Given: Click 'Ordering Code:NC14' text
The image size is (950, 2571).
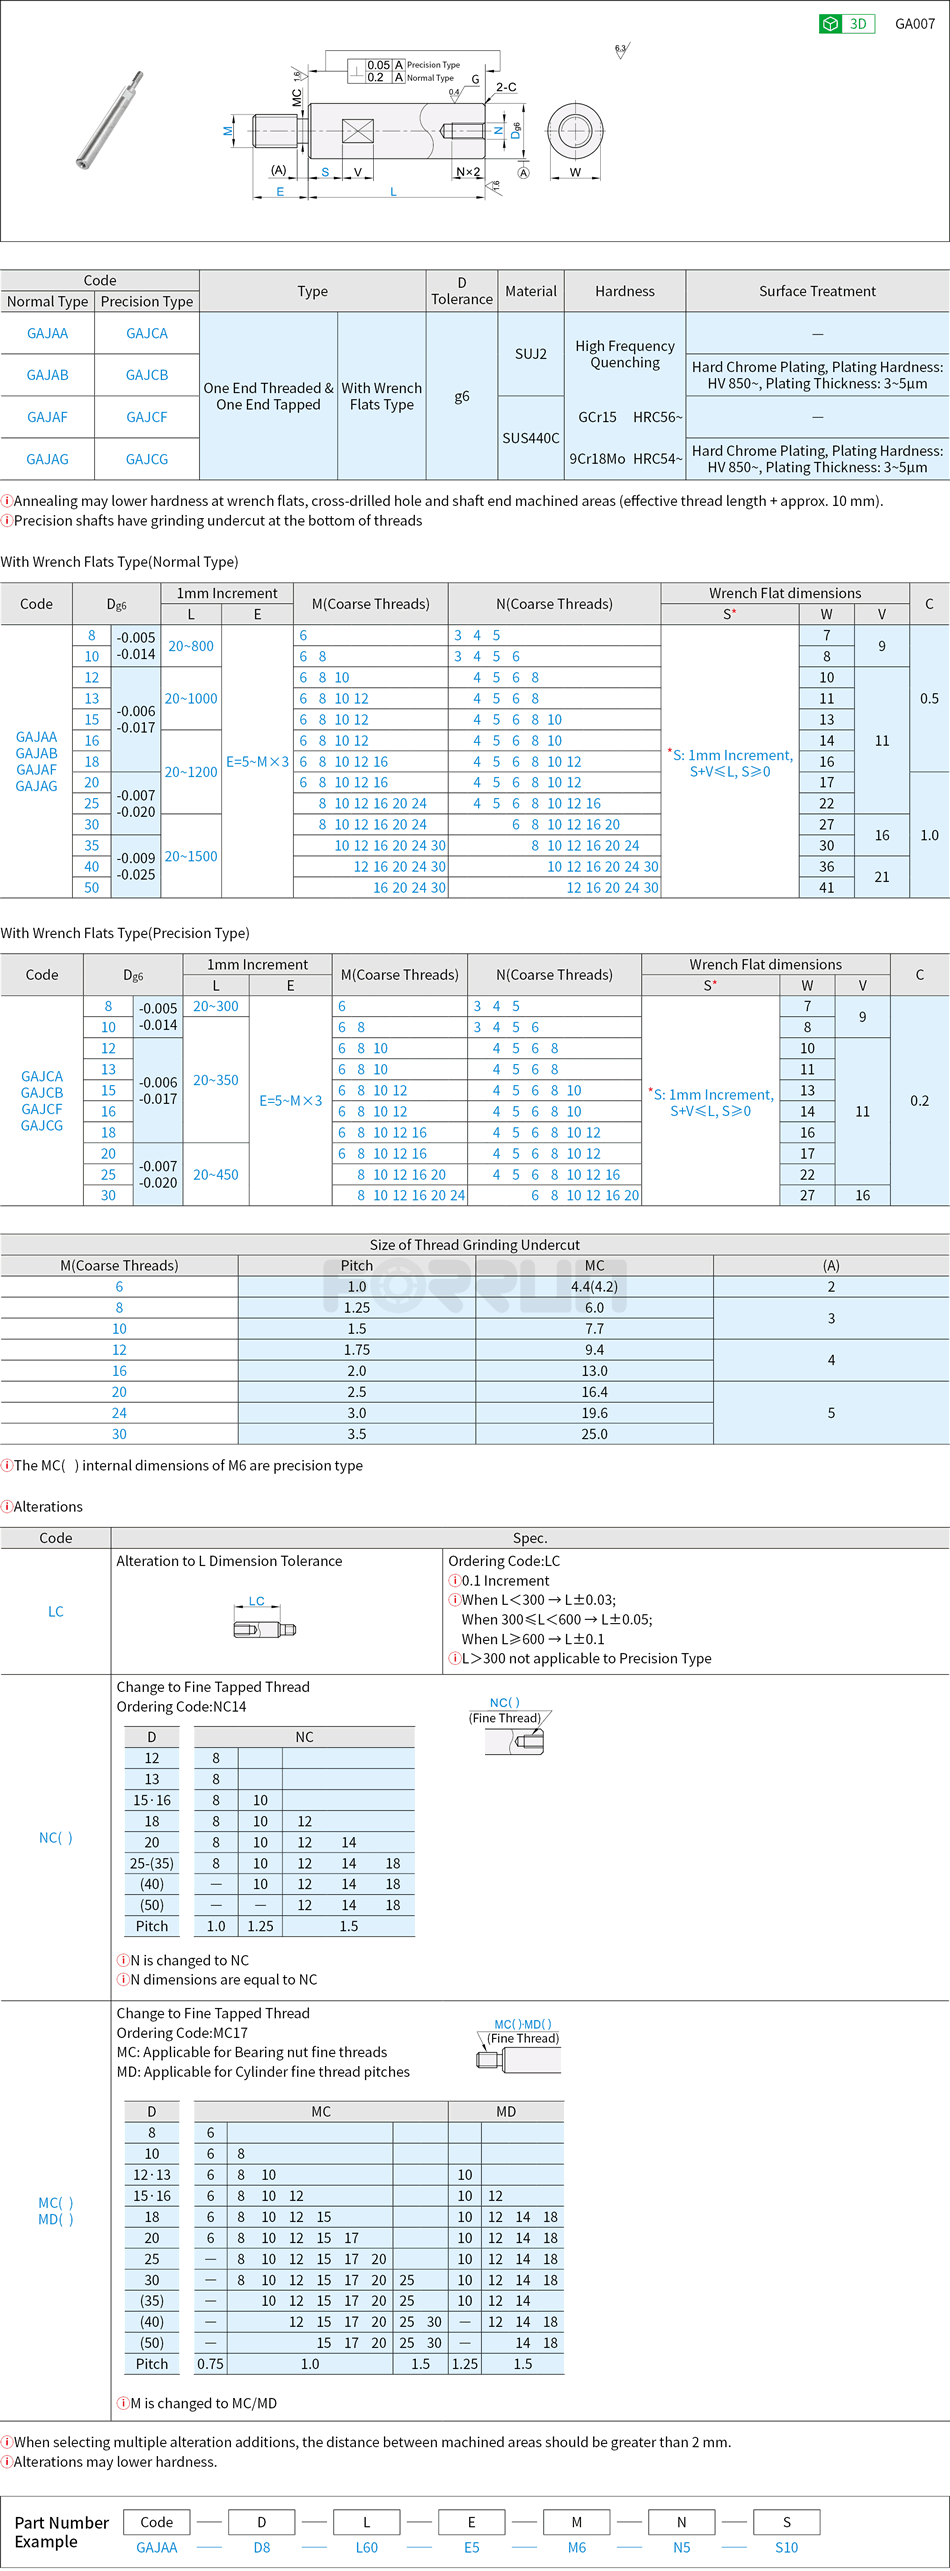Looking at the screenshot, I should [181, 1707].
